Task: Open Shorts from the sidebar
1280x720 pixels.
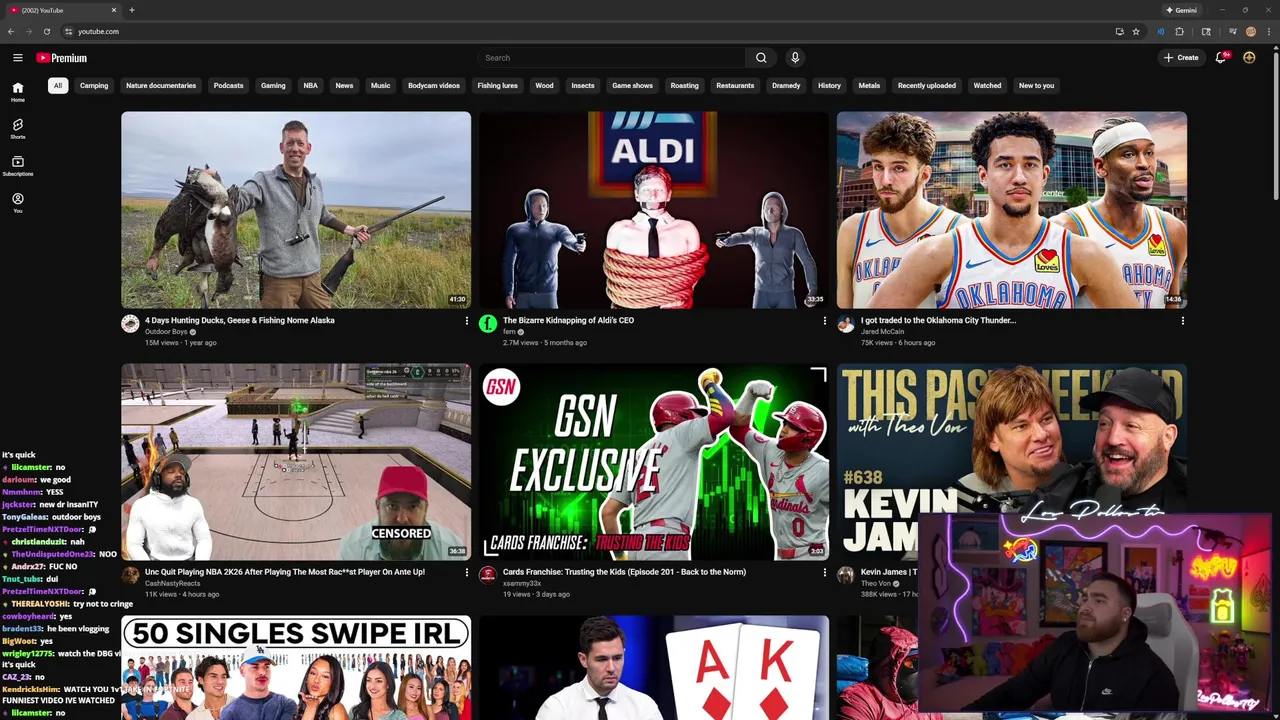Action: coord(18,128)
